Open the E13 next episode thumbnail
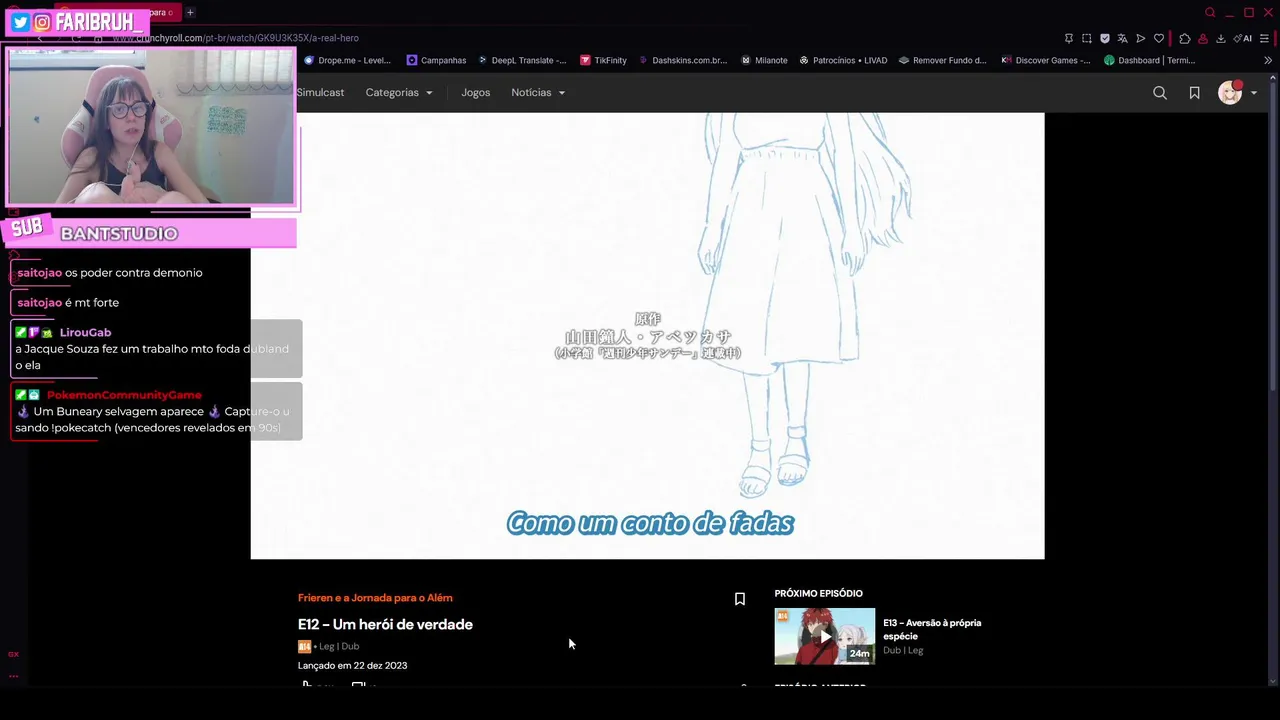Viewport: 1280px width, 720px height. click(x=825, y=636)
